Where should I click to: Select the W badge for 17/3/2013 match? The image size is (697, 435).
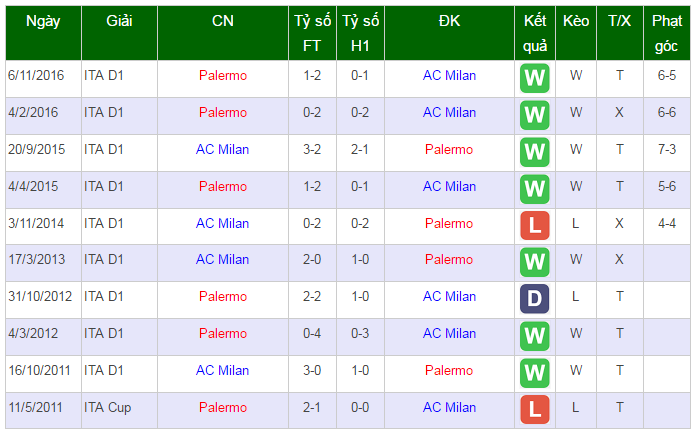(x=534, y=262)
